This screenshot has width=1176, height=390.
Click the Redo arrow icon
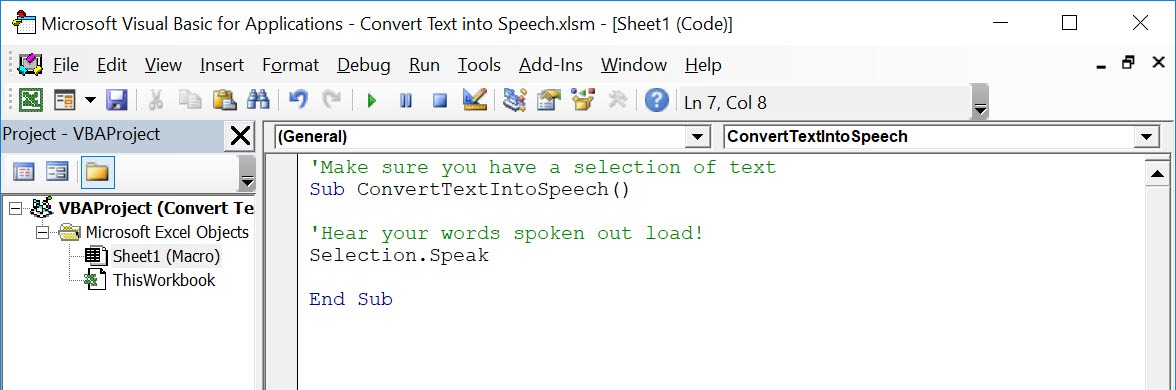coord(331,100)
